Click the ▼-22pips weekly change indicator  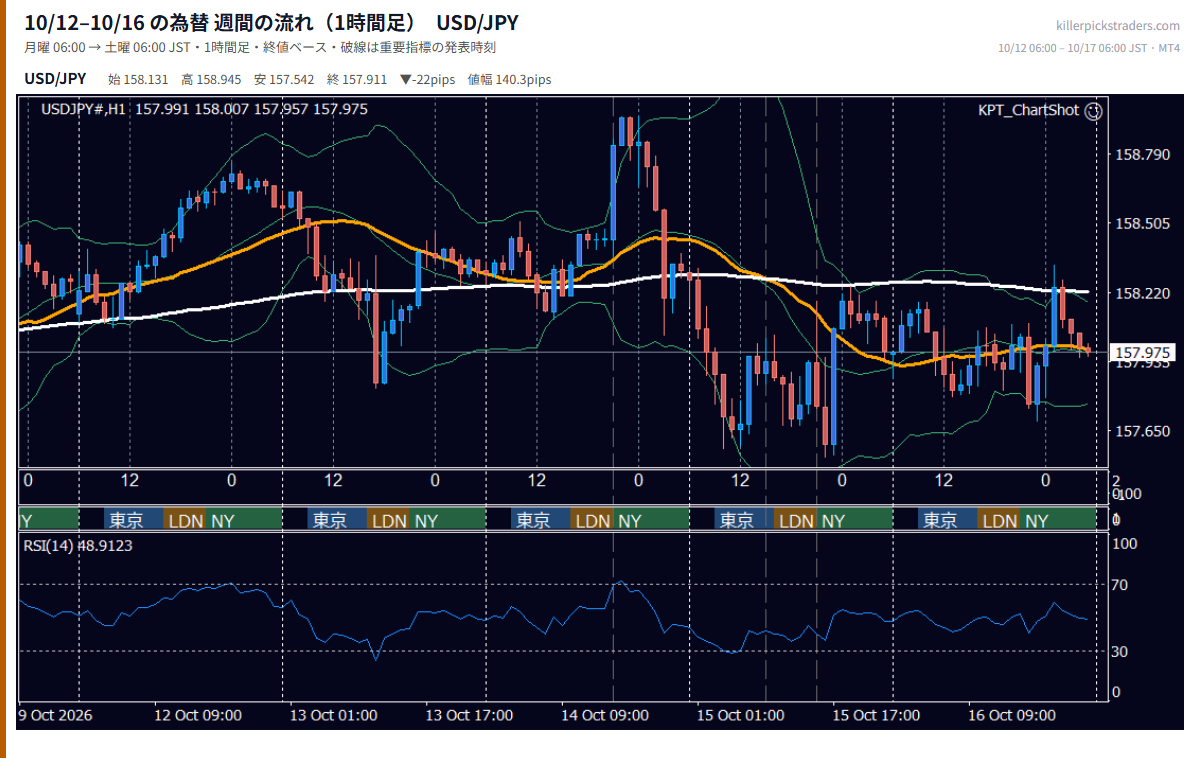click(427, 79)
